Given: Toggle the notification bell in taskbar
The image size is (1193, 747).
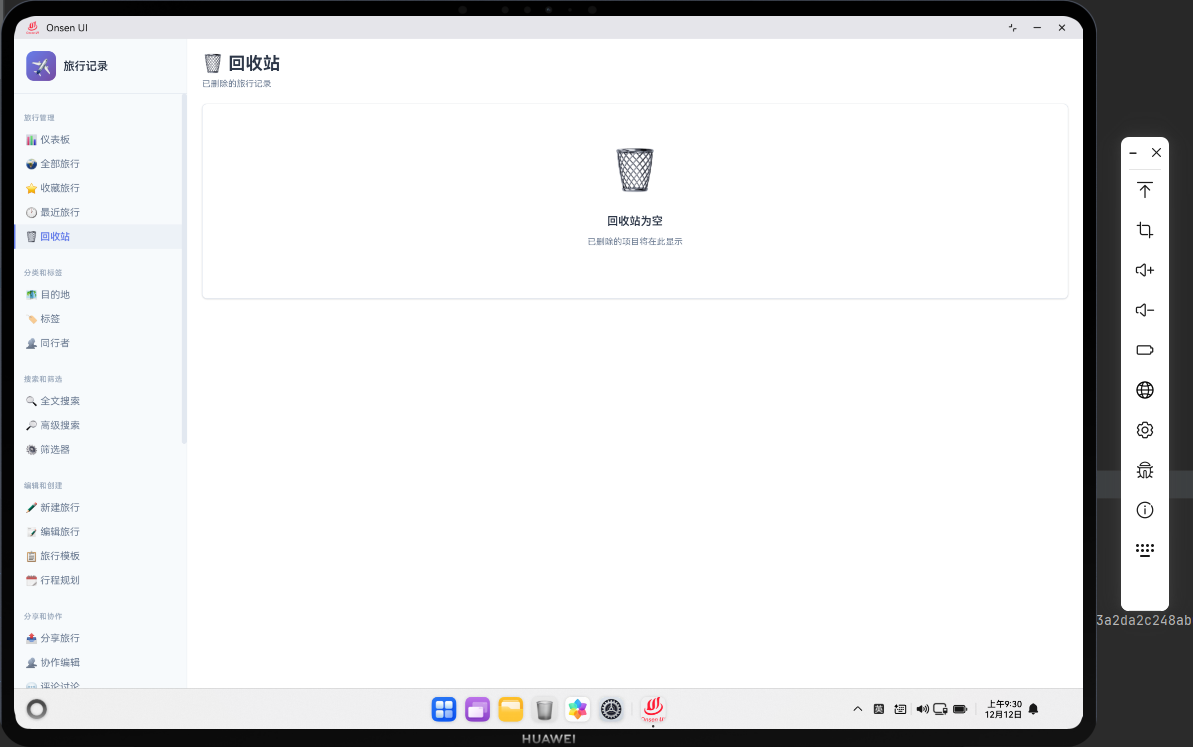Looking at the screenshot, I should 1033,708.
